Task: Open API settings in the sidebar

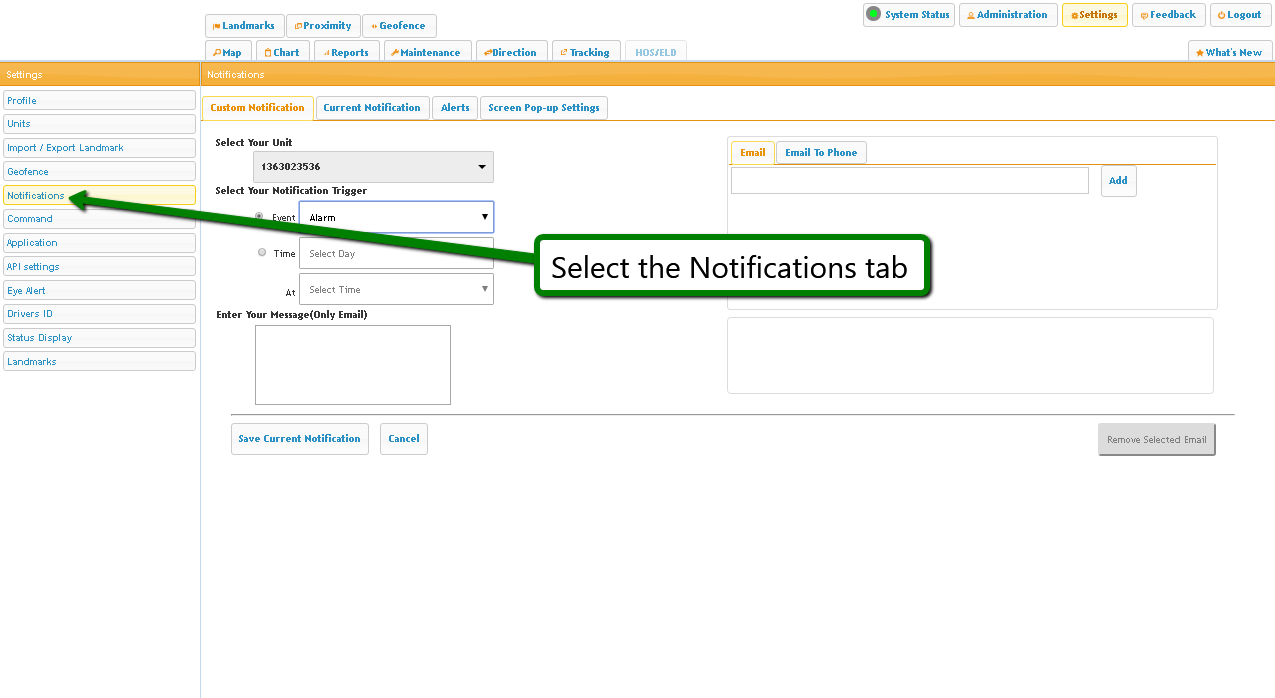Action: 99,267
